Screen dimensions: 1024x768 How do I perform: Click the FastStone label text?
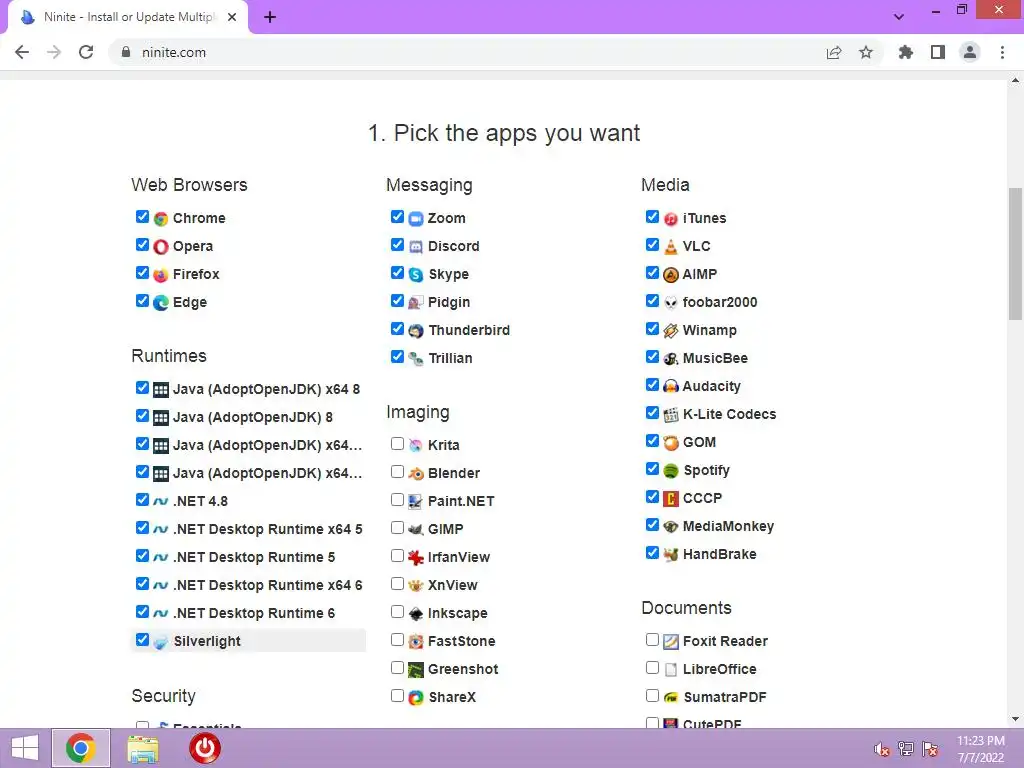462,641
